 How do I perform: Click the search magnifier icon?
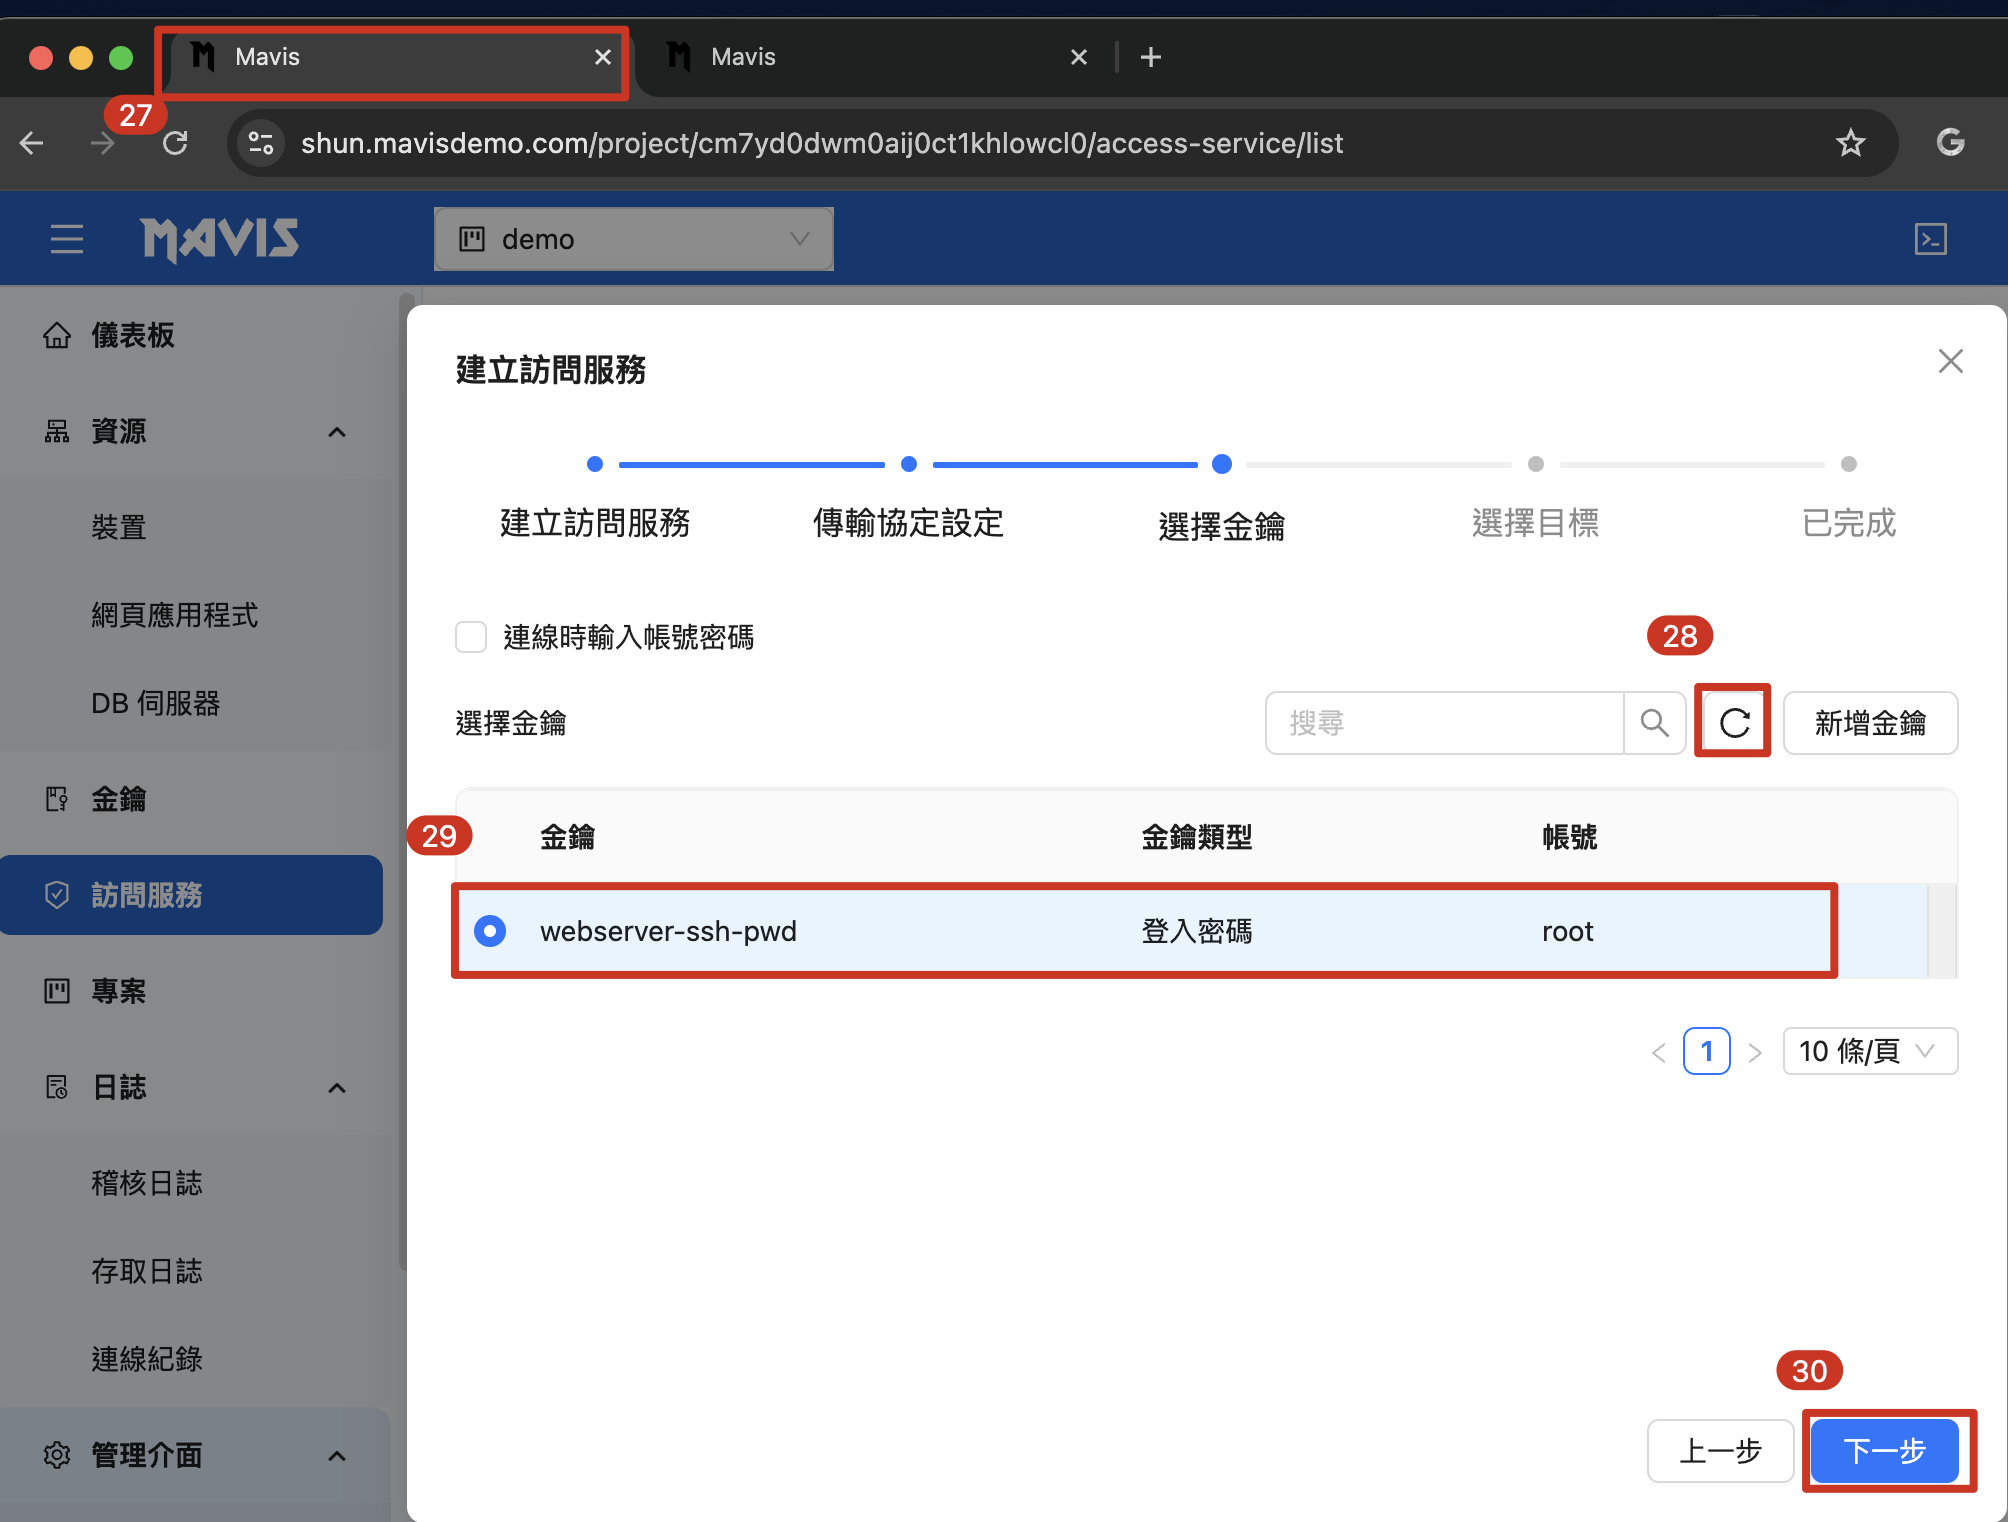[1654, 722]
